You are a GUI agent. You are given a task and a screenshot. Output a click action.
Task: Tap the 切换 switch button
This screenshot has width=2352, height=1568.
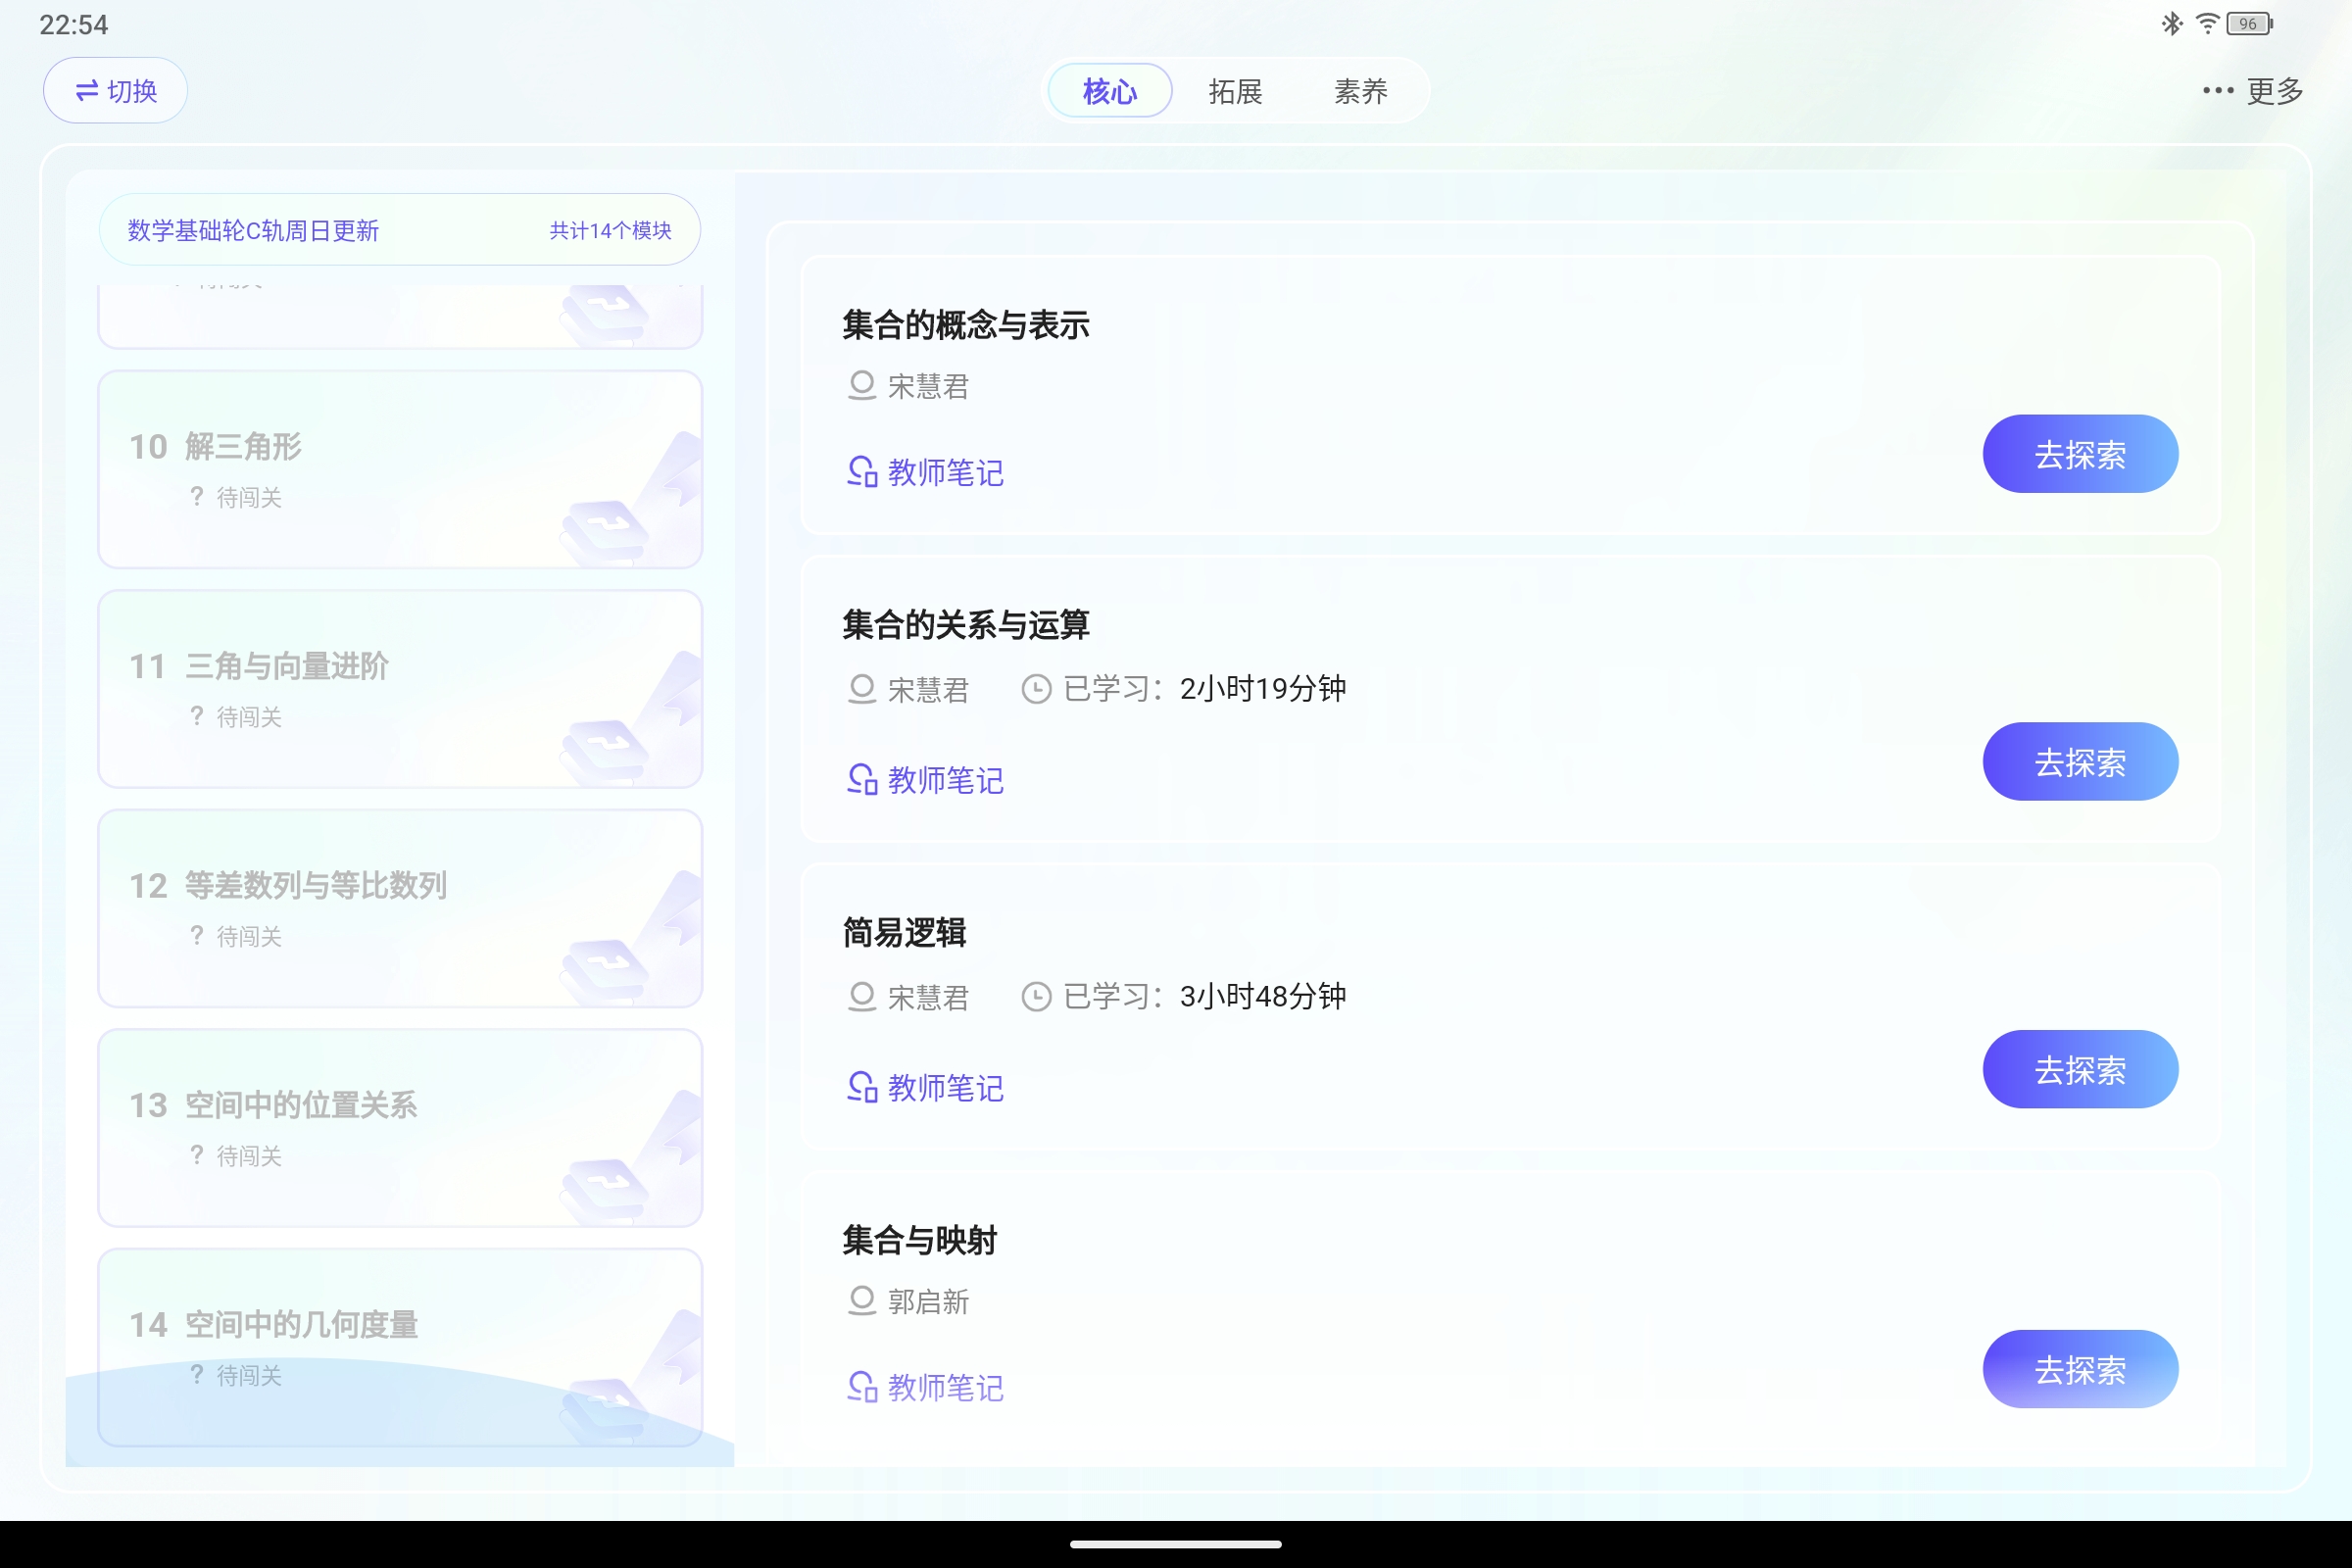tap(115, 91)
